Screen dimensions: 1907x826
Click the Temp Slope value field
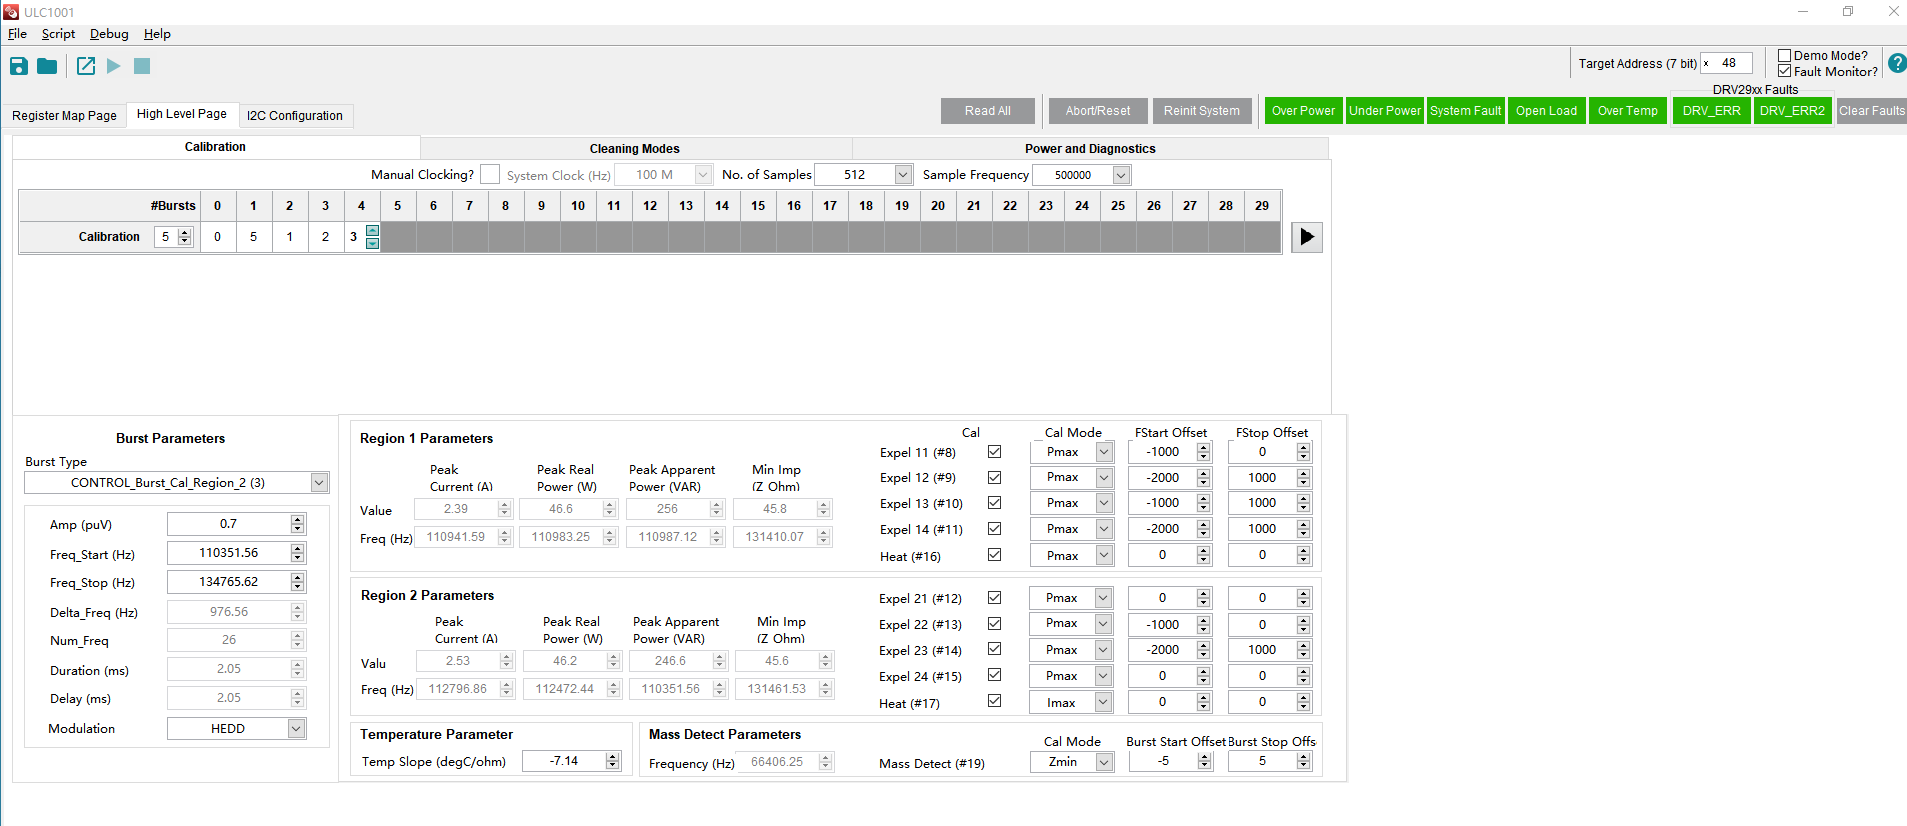click(x=564, y=761)
